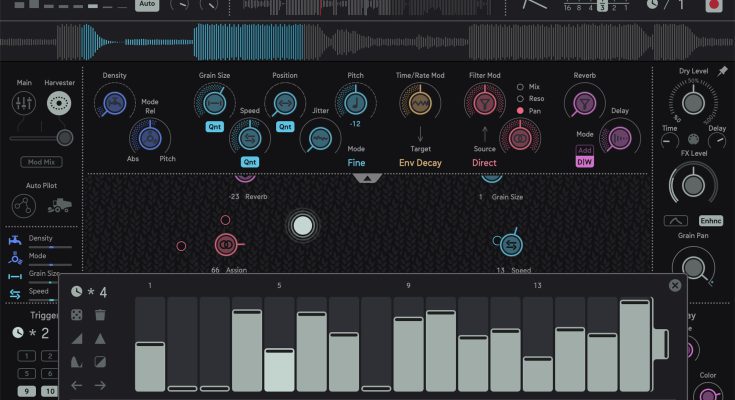The height and width of the screenshot is (400, 735).
Task: Collapse the panel with the center triangle
Action: click(x=368, y=178)
